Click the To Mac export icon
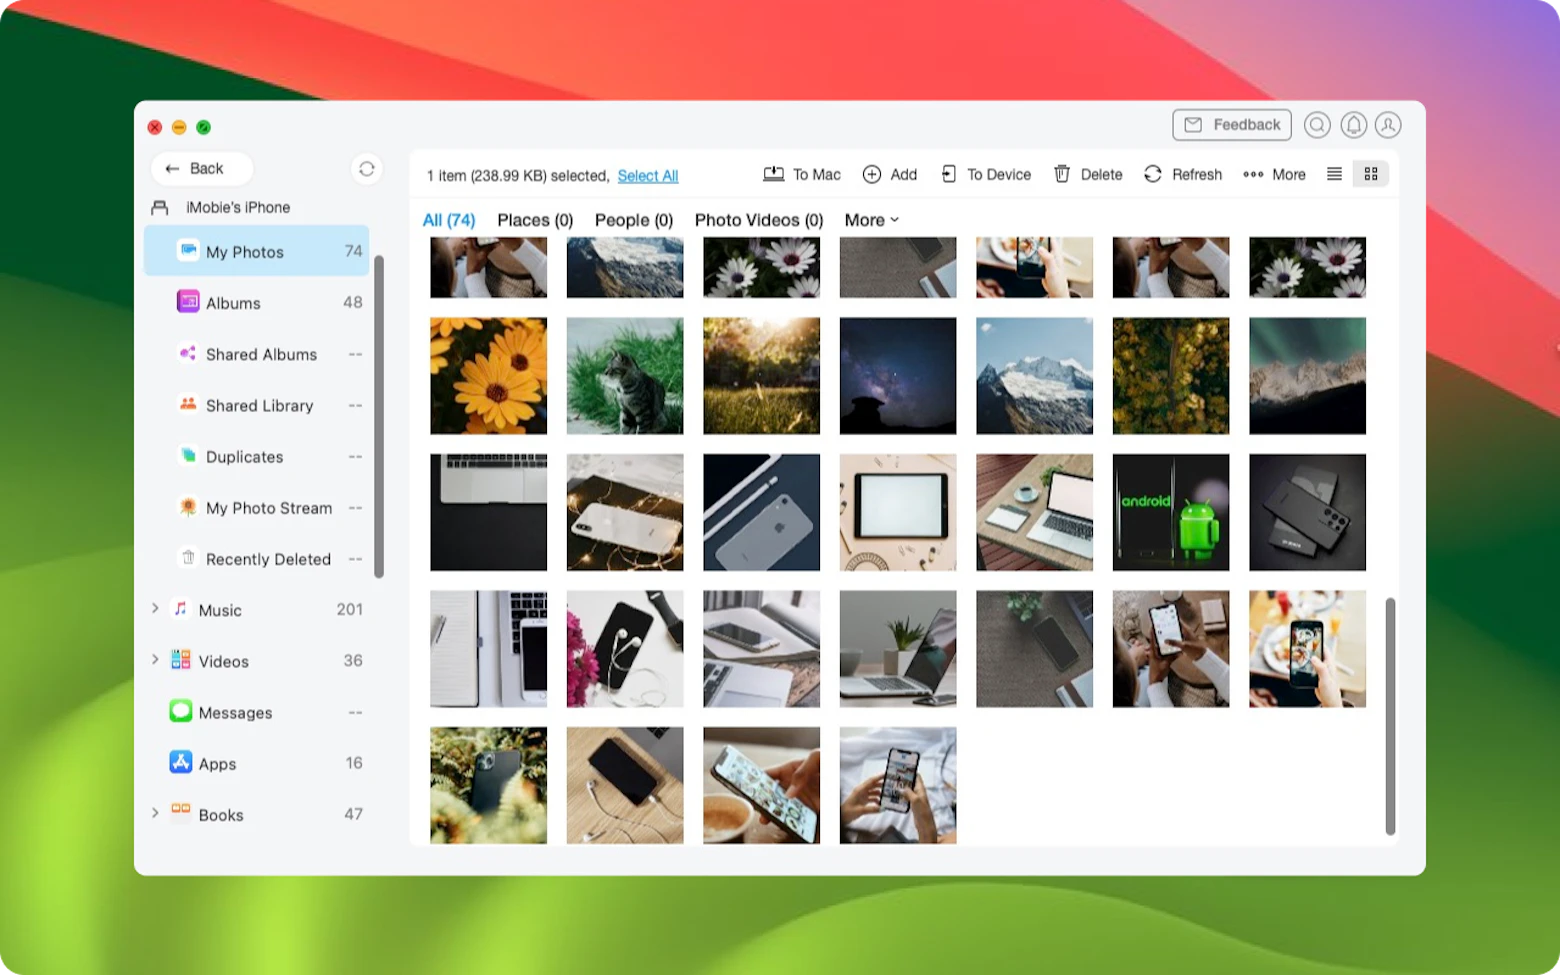The height and width of the screenshot is (975, 1560). [774, 173]
